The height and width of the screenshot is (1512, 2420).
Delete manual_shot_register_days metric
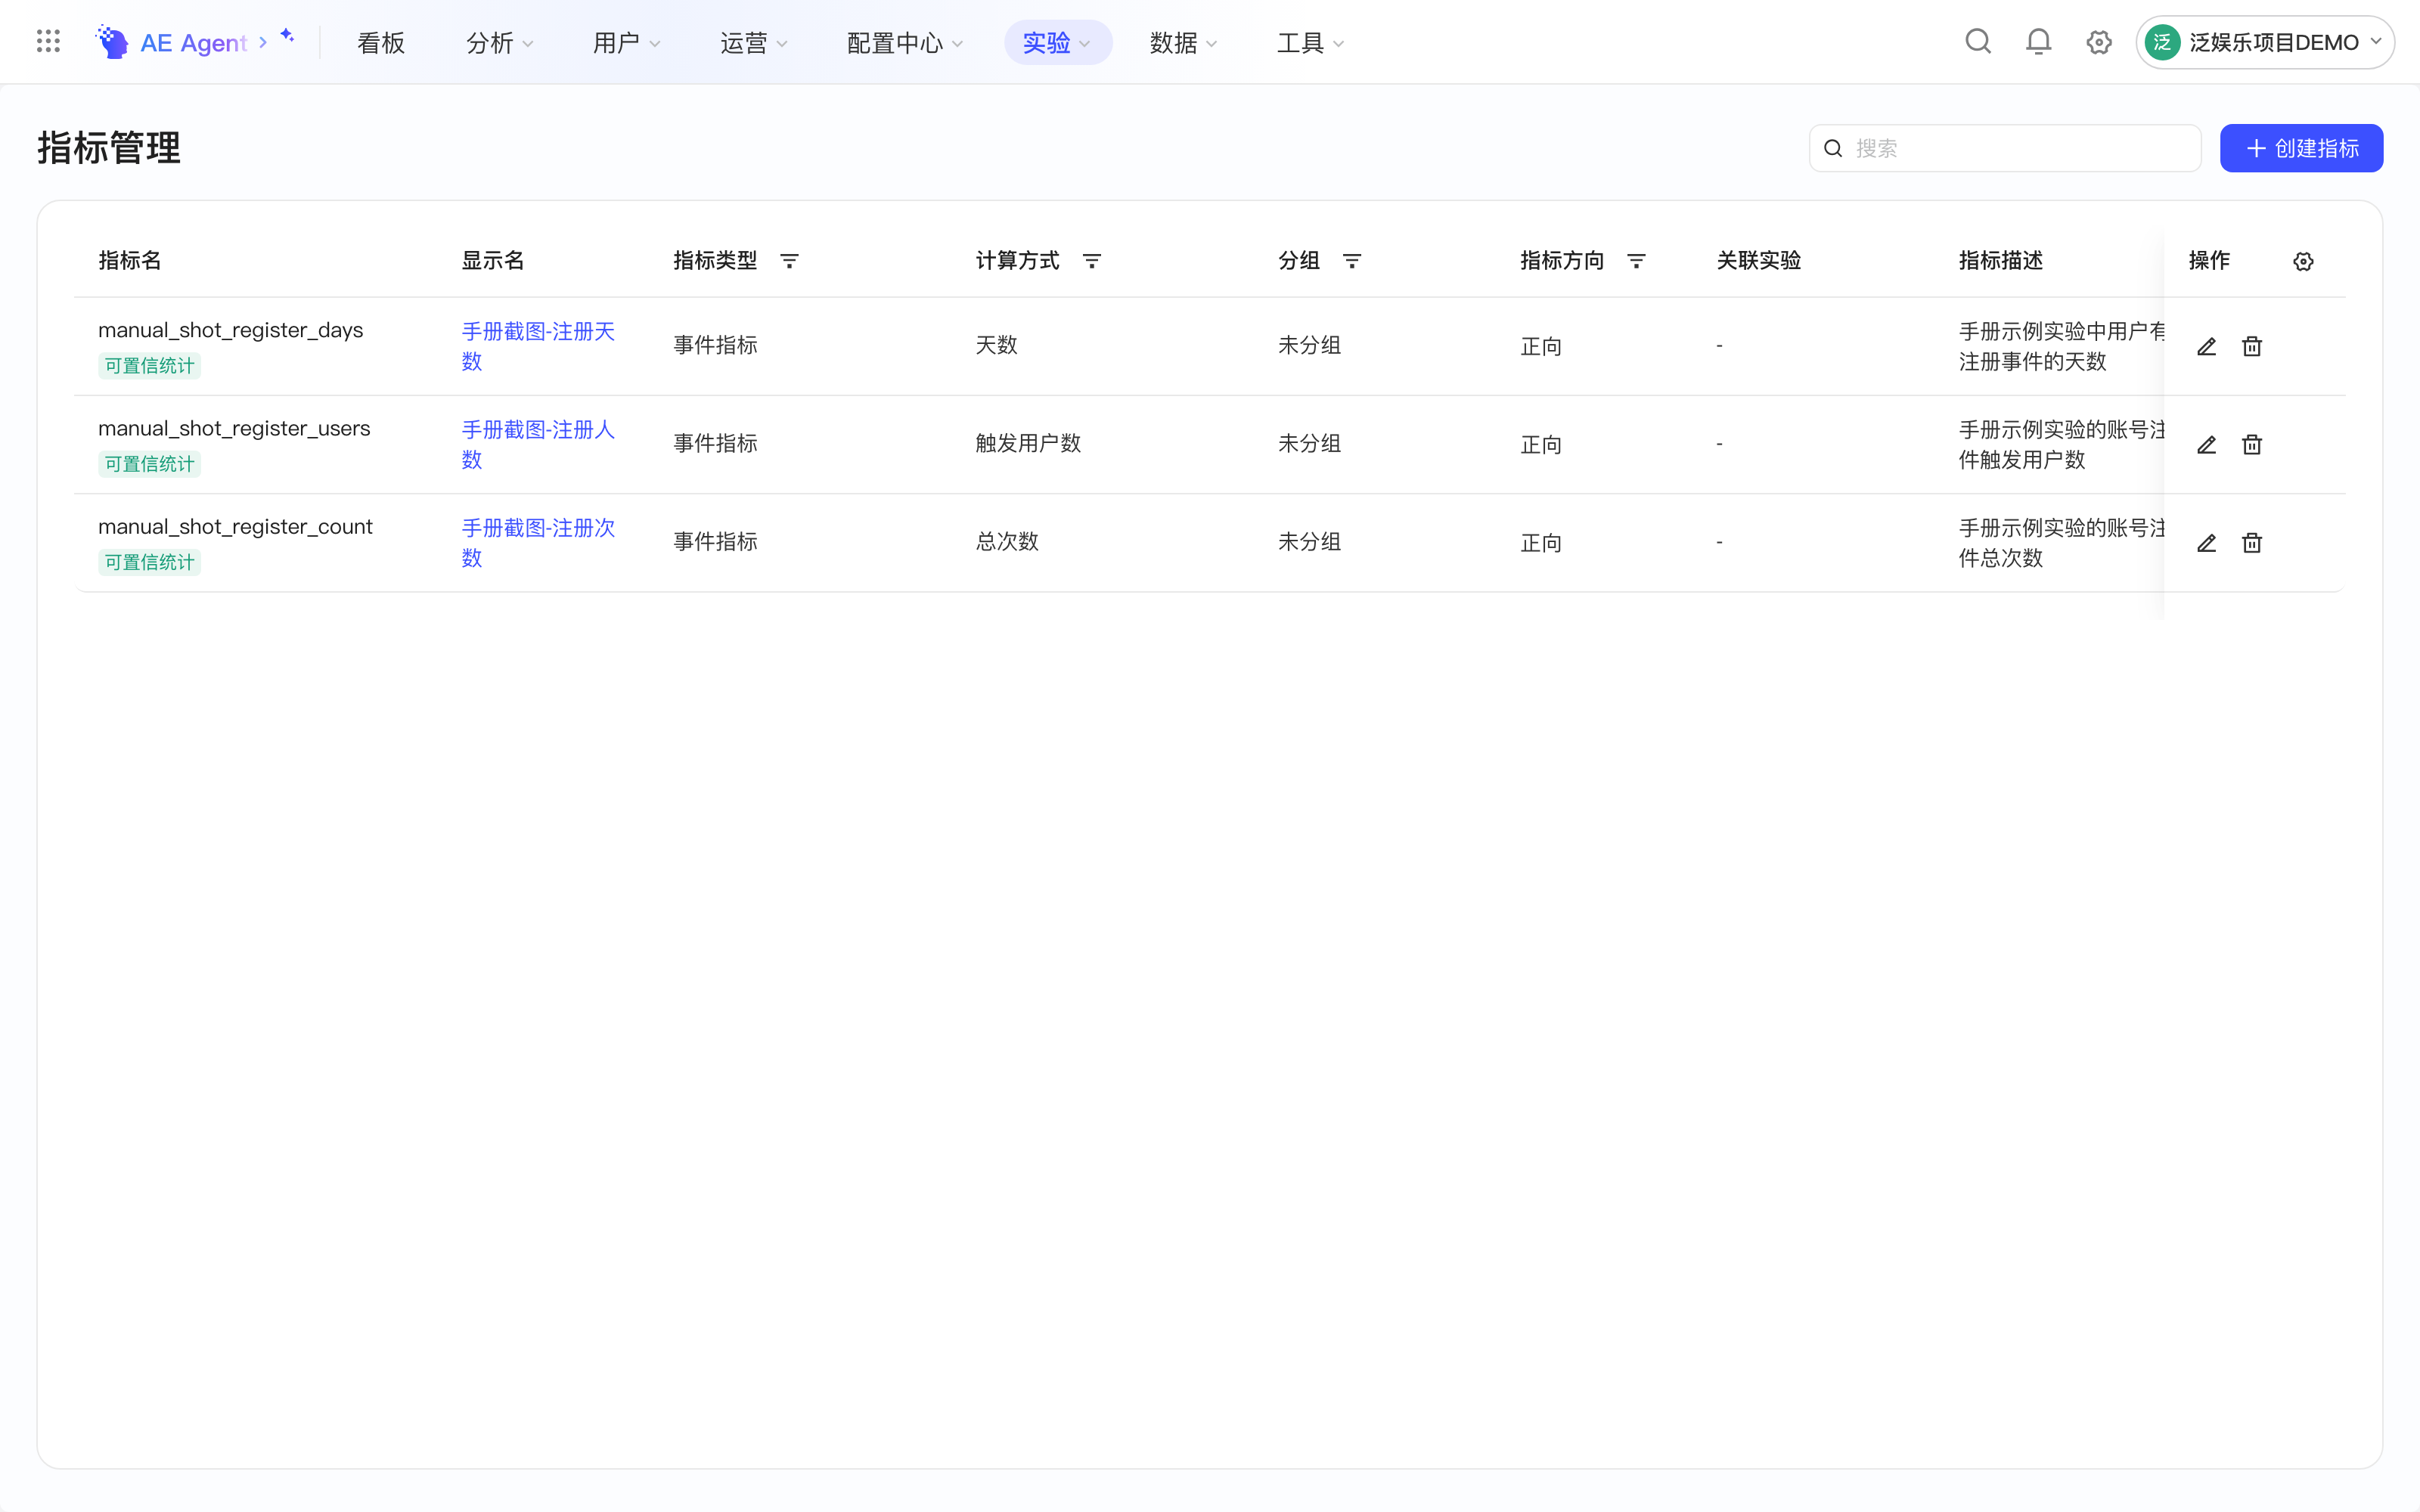[2252, 346]
